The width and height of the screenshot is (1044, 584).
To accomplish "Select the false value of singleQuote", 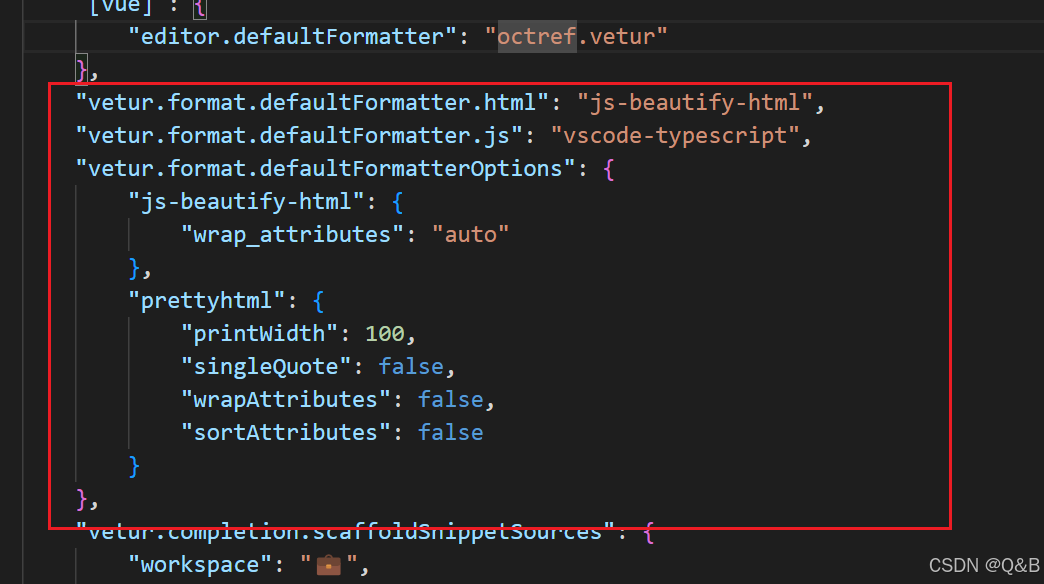I will [x=411, y=366].
